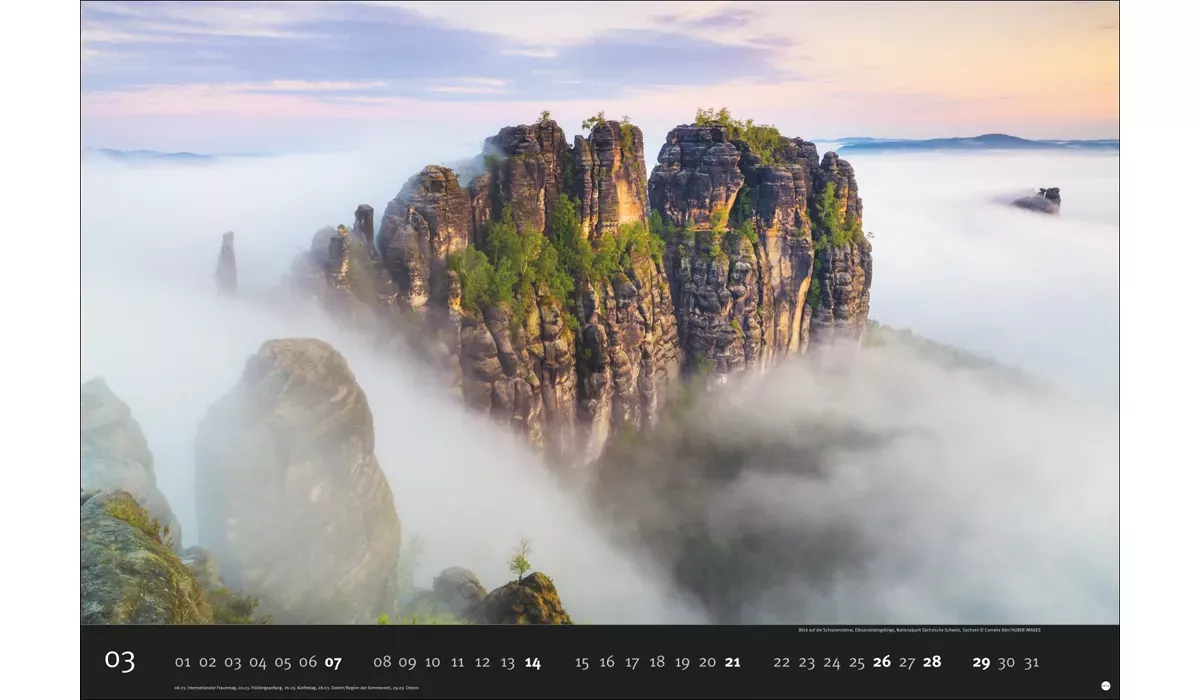Select date 12 in the calendar strip
Screen dimensions: 1200x700
click(x=482, y=662)
